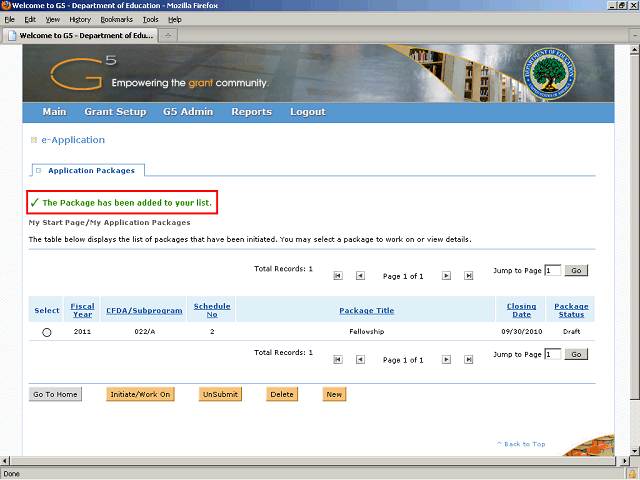This screenshot has width=640, height=480.
Task: Click the vertical scrollbar down arrow
Action: (x=634, y=451)
